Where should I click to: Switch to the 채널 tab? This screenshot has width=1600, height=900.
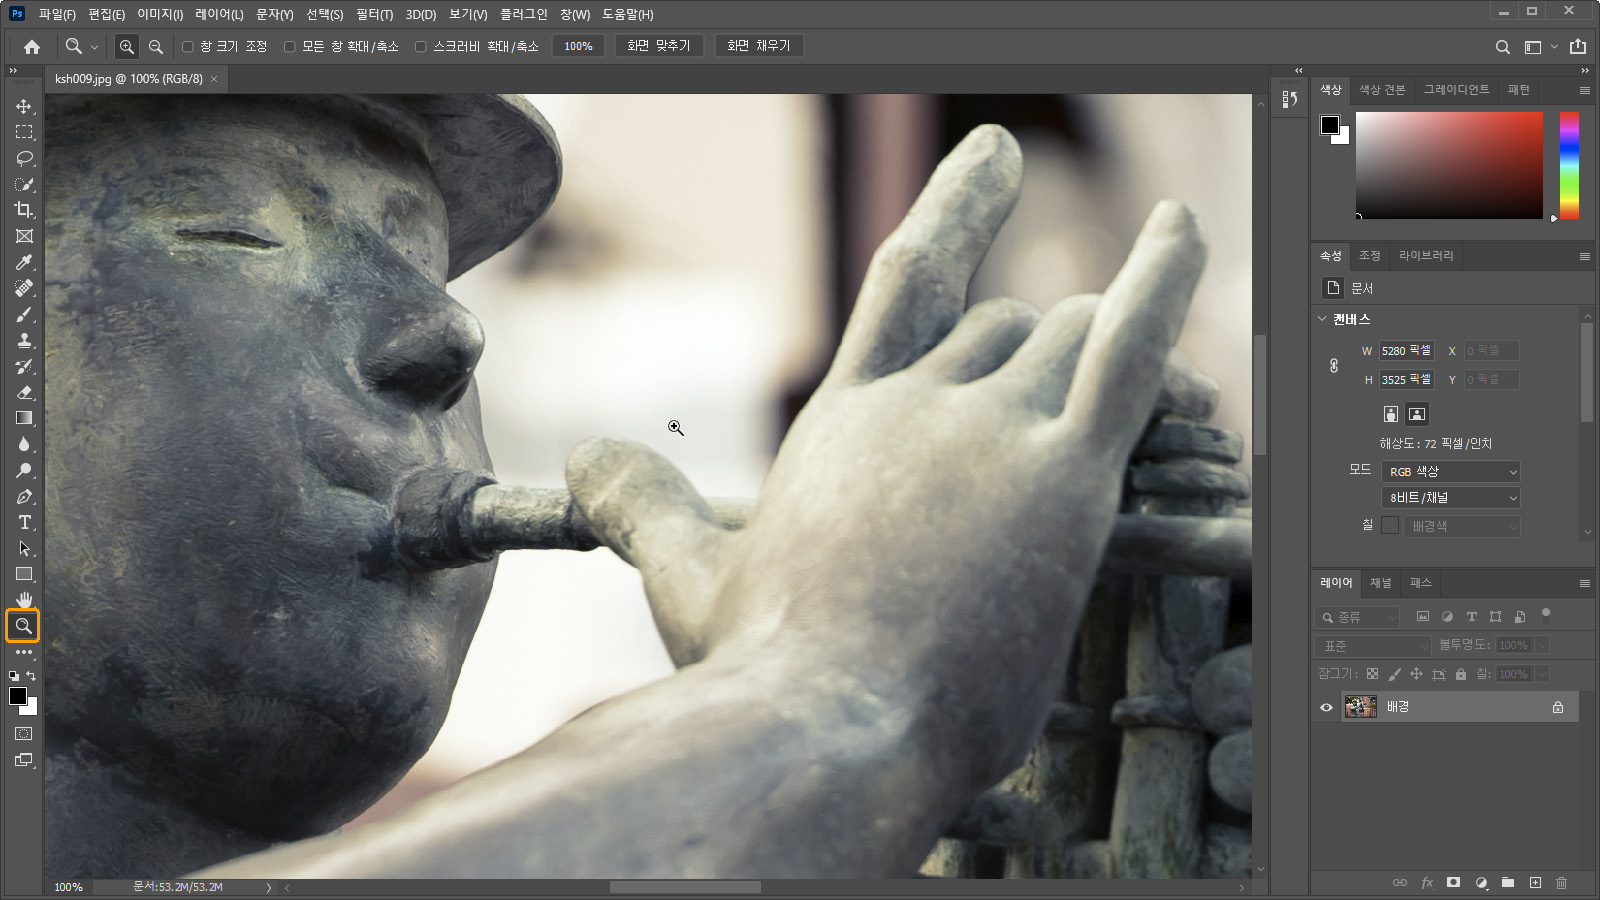click(x=1381, y=583)
